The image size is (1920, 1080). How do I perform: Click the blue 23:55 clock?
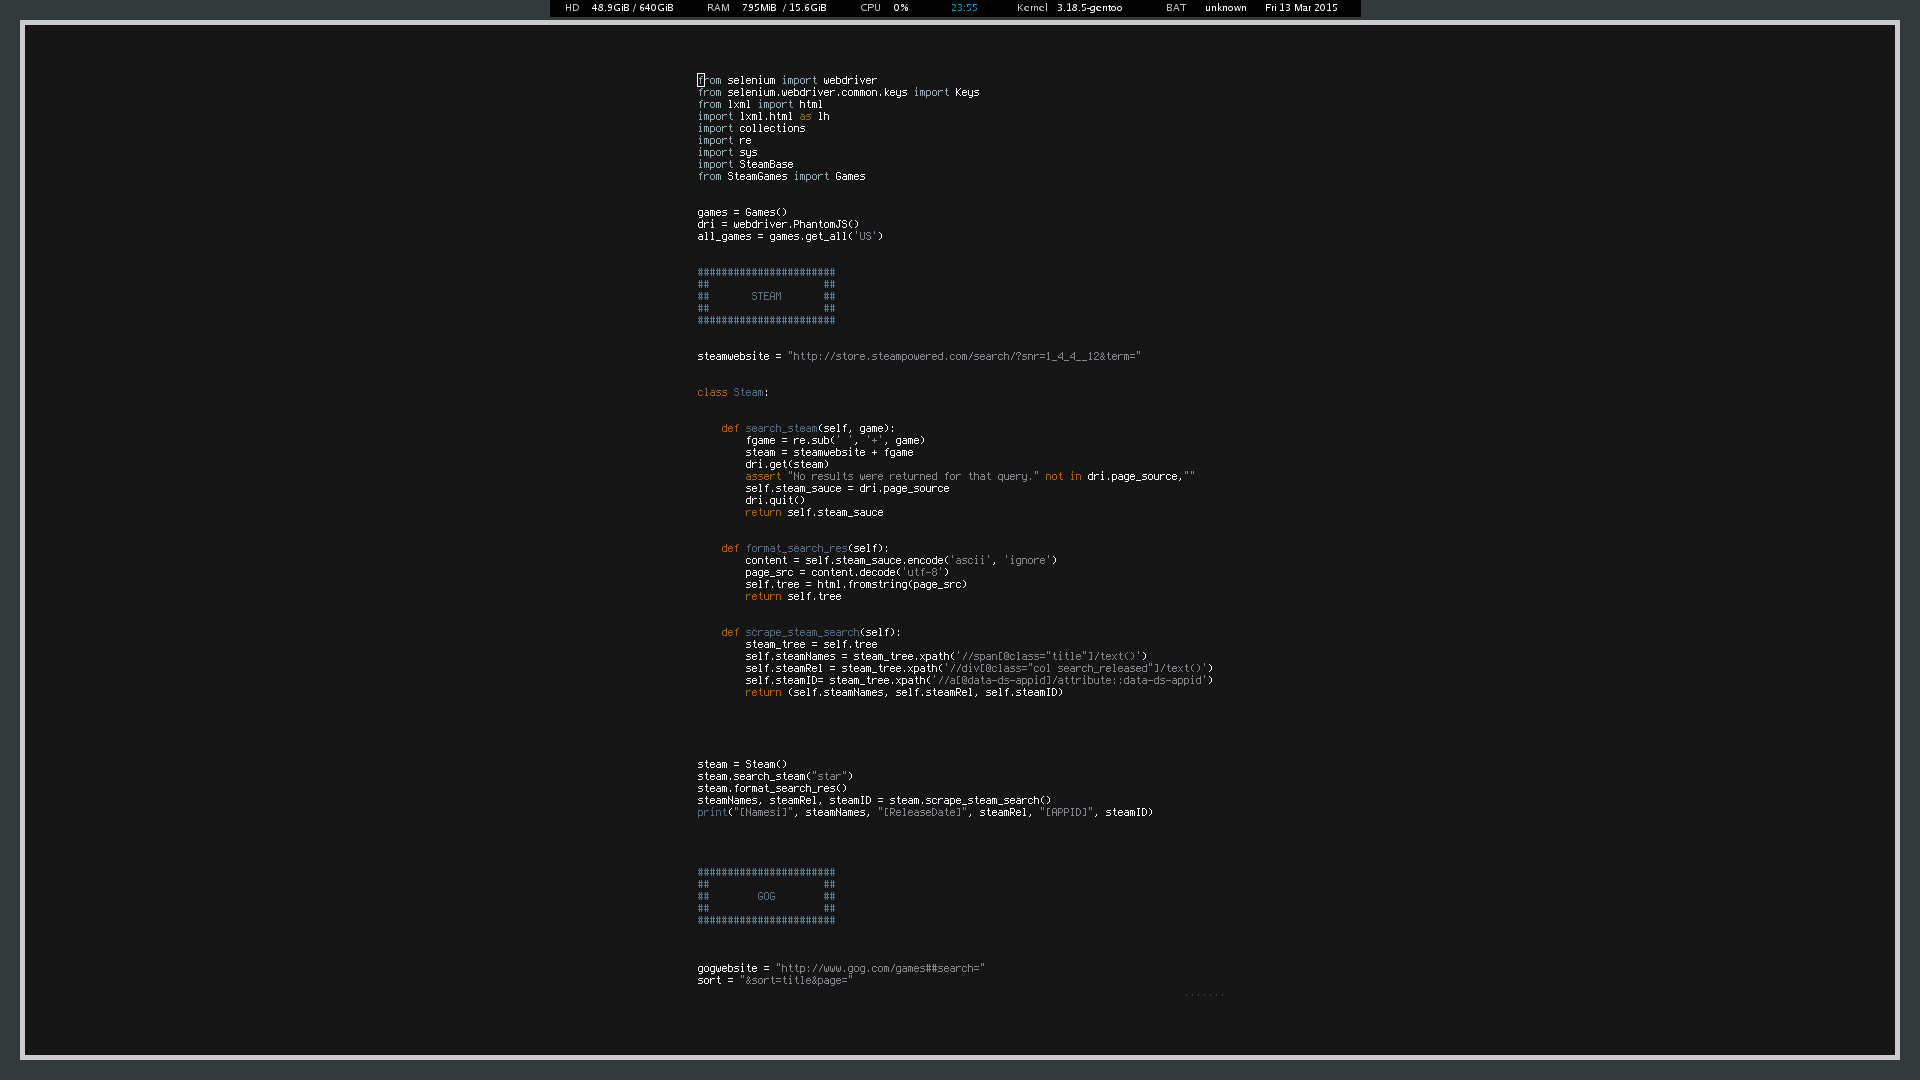[x=964, y=8]
